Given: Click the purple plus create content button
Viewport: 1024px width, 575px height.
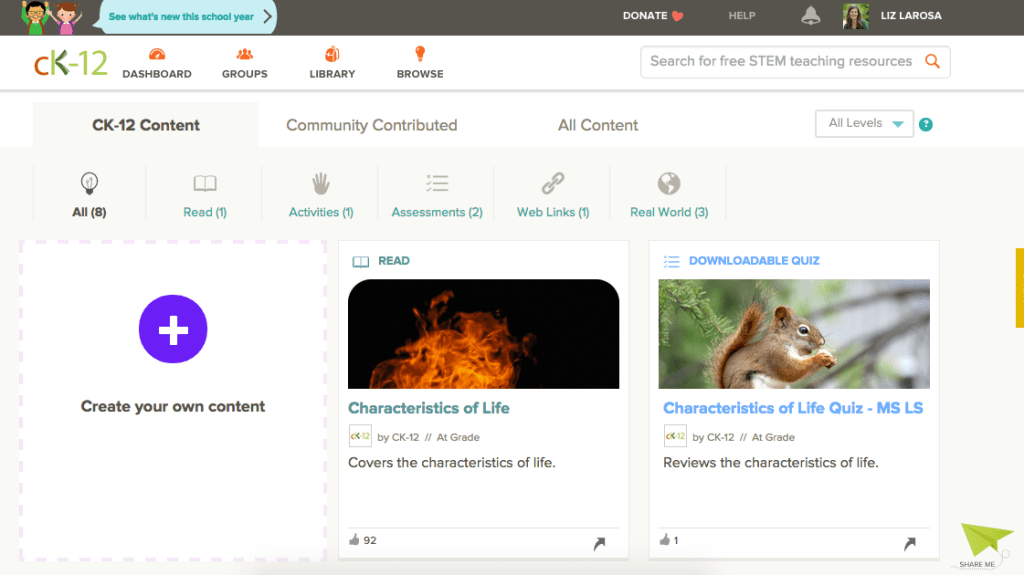Looking at the screenshot, I should tap(173, 329).
